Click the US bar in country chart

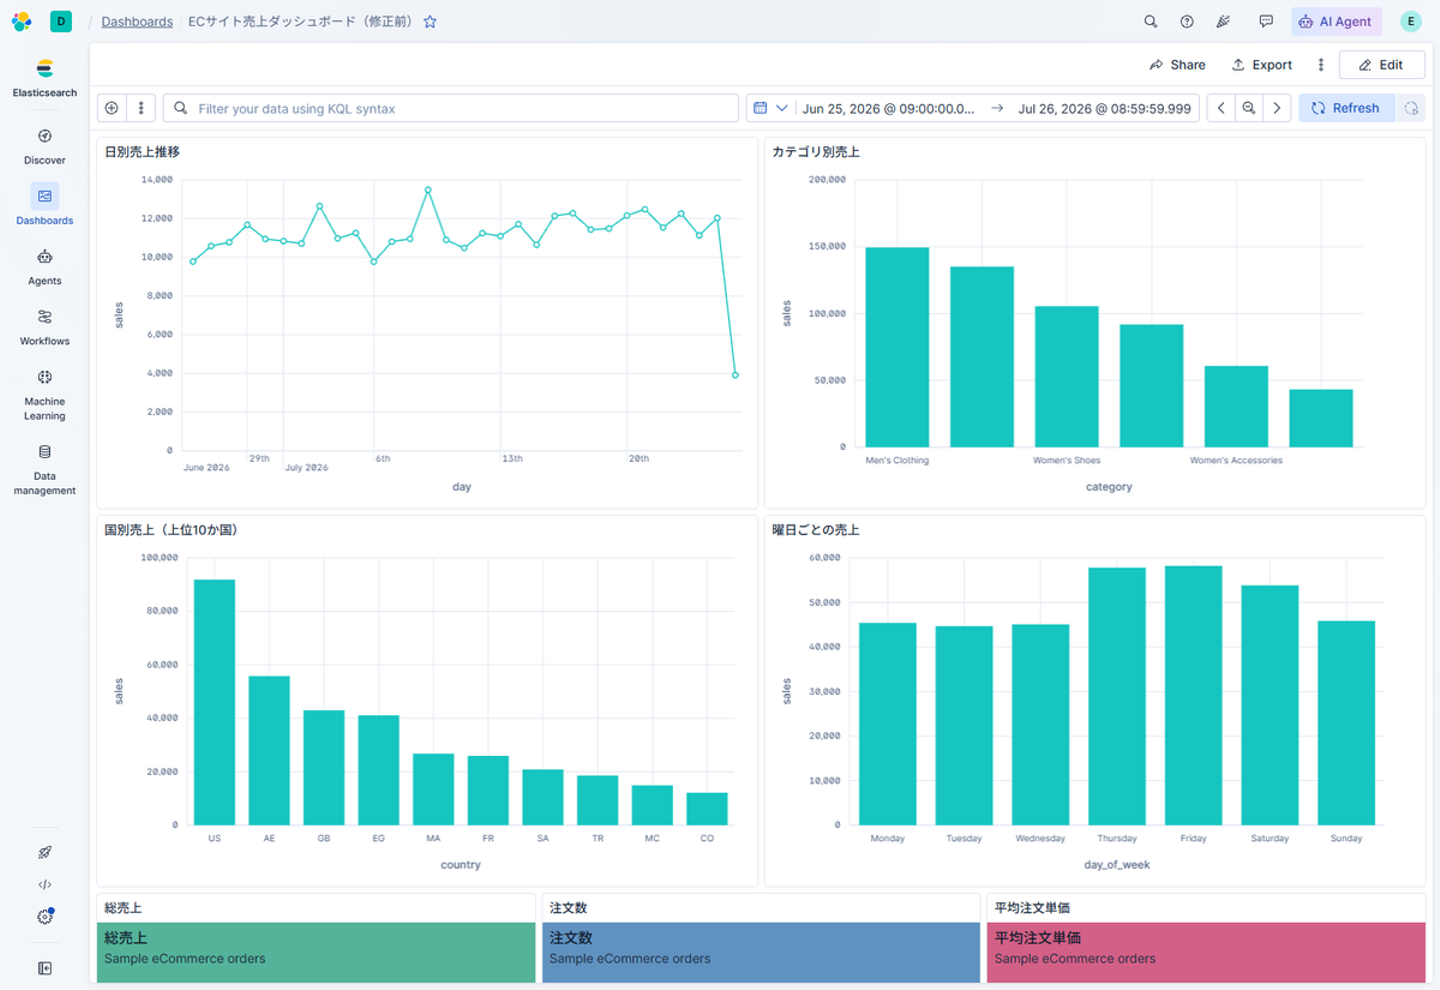coord(214,702)
